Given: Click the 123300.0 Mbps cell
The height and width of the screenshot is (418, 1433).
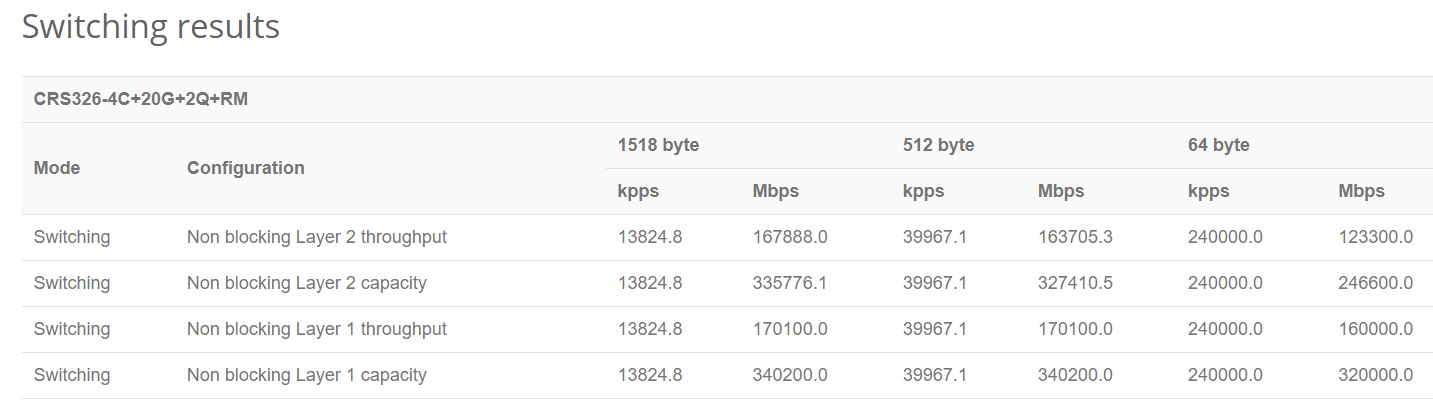Looking at the screenshot, I should pos(1376,238).
